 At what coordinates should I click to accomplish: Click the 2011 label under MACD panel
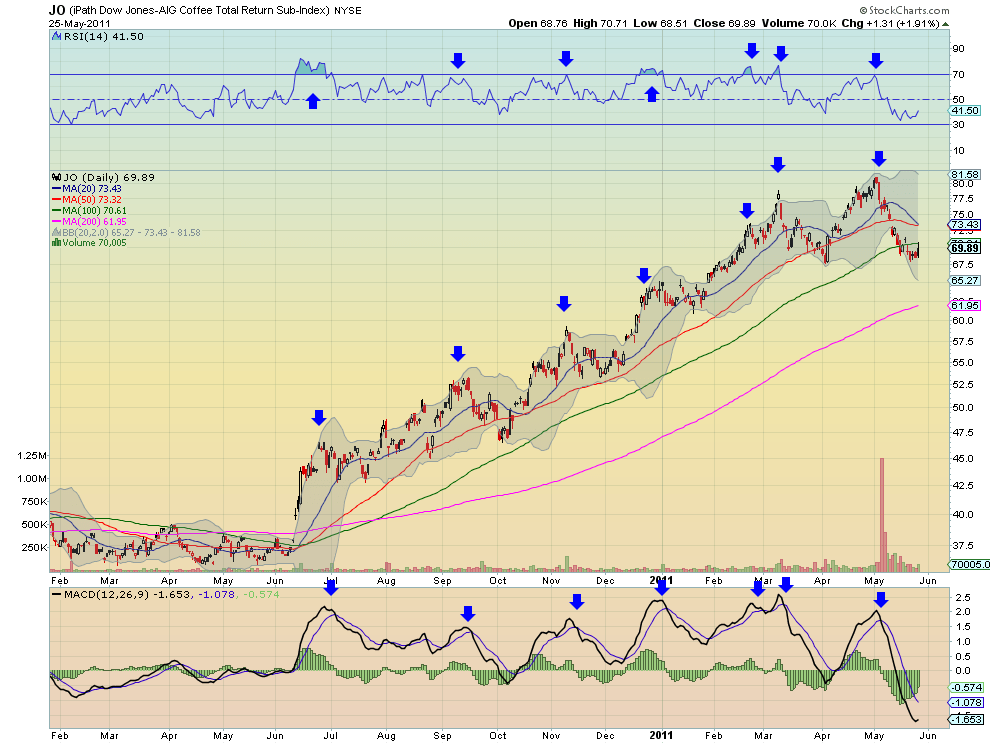(662, 735)
